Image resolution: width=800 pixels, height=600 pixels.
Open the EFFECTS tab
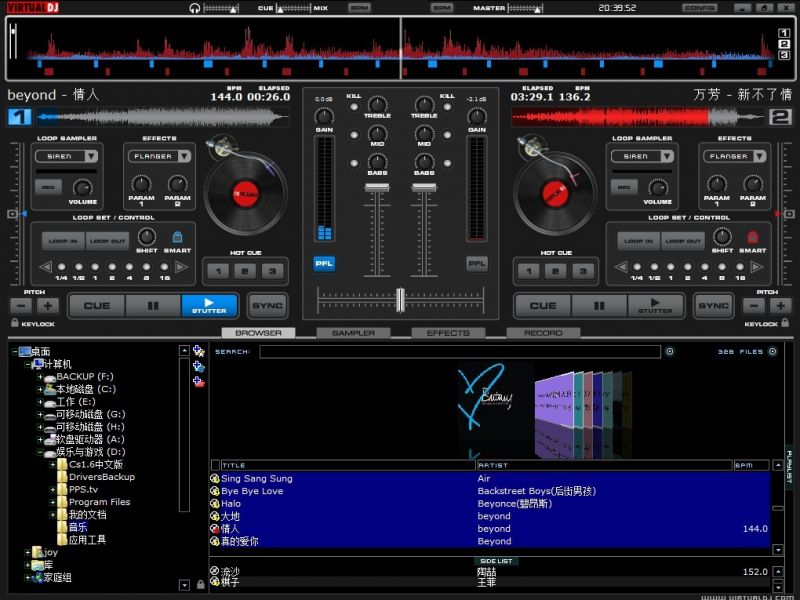point(447,333)
